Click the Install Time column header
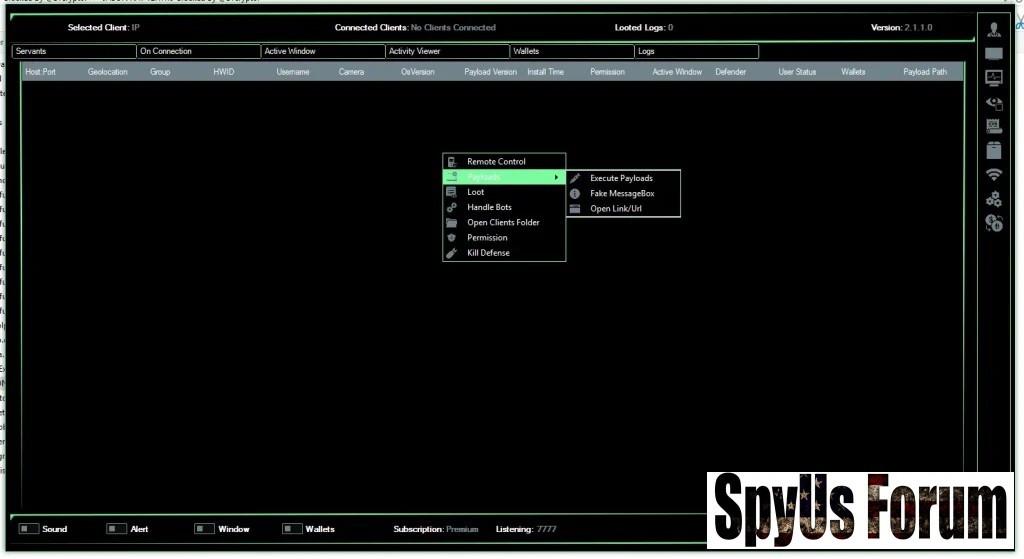Screen dimensions: 1024x559 545,72
